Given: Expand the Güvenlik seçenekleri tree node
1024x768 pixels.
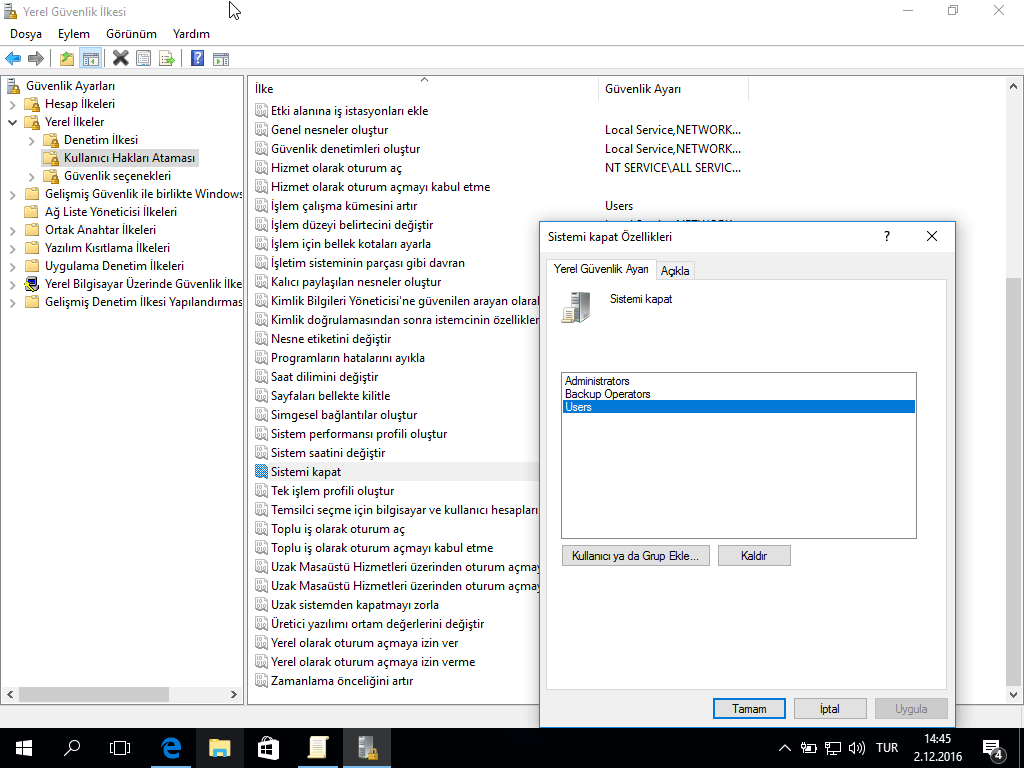Looking at the screenshot, I should tap(31, 176).
